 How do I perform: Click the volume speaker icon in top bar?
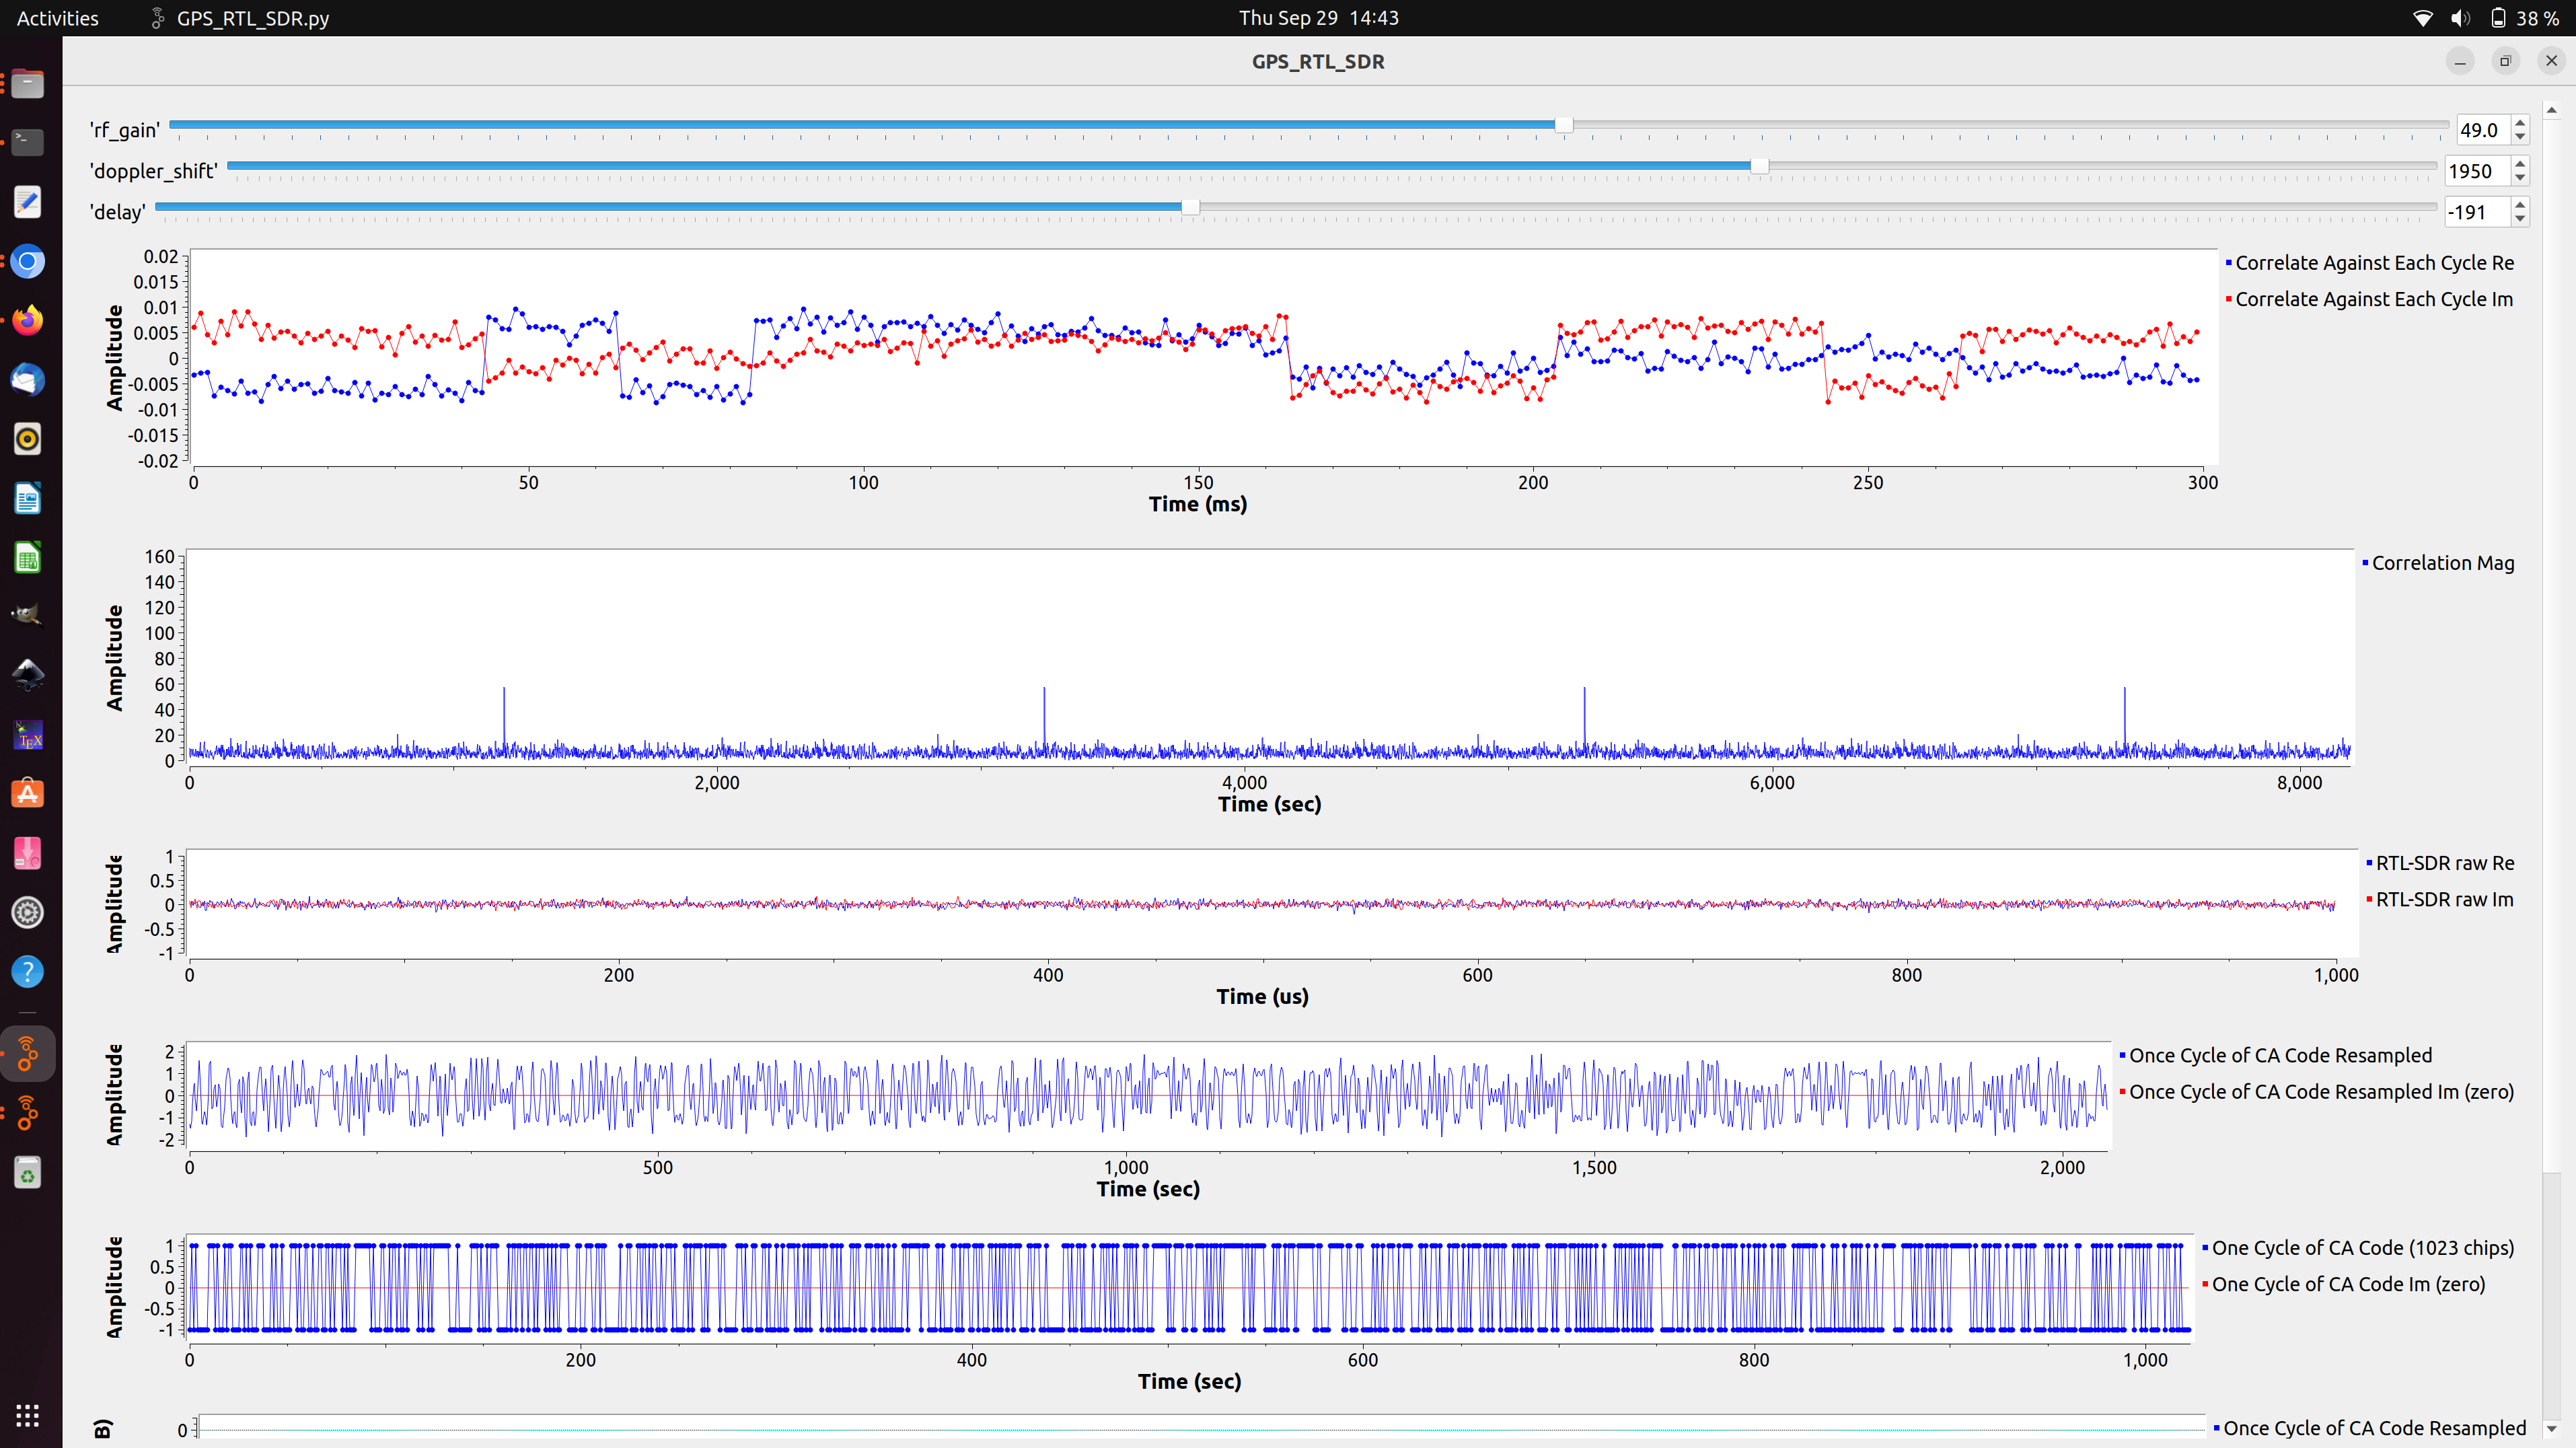(x=2460, y=18)
